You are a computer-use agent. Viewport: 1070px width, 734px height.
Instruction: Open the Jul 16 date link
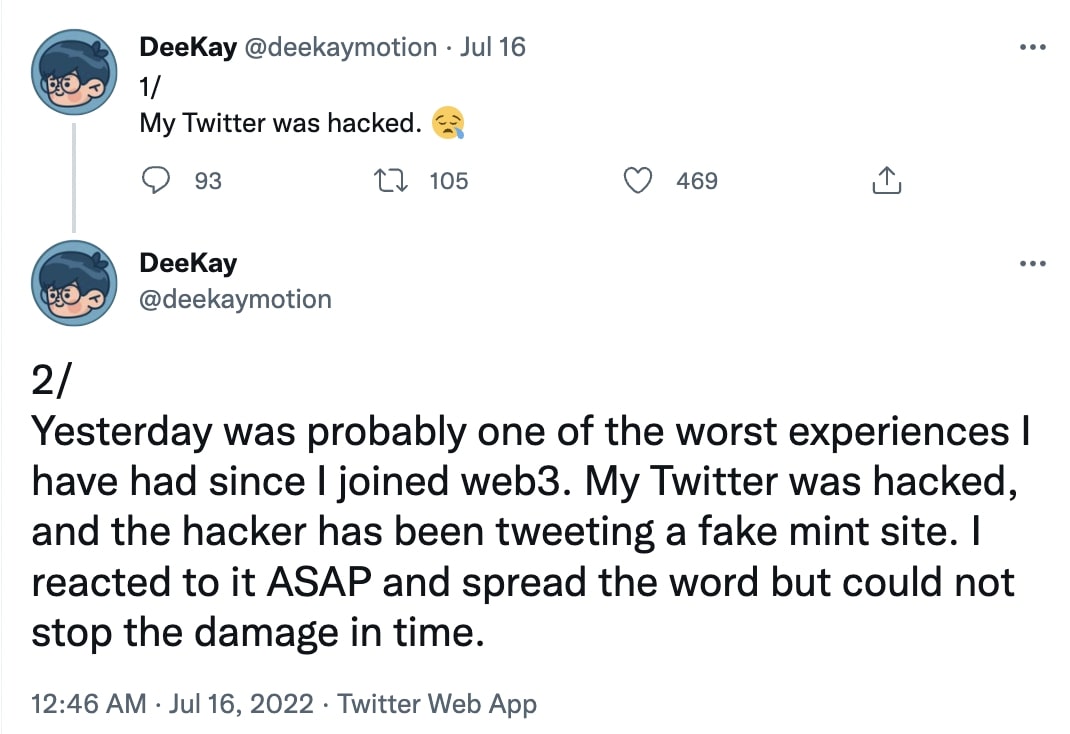(492, 47)
